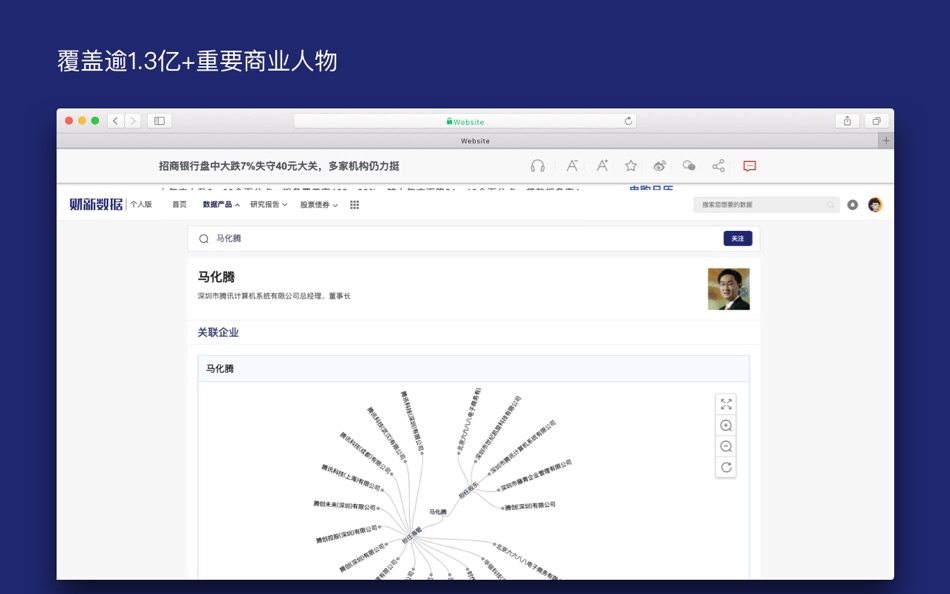This screenshot has width=950, height=594.
Task: Favorite the article with star icon
Action: pyautogui.click(x=631, y=165)
